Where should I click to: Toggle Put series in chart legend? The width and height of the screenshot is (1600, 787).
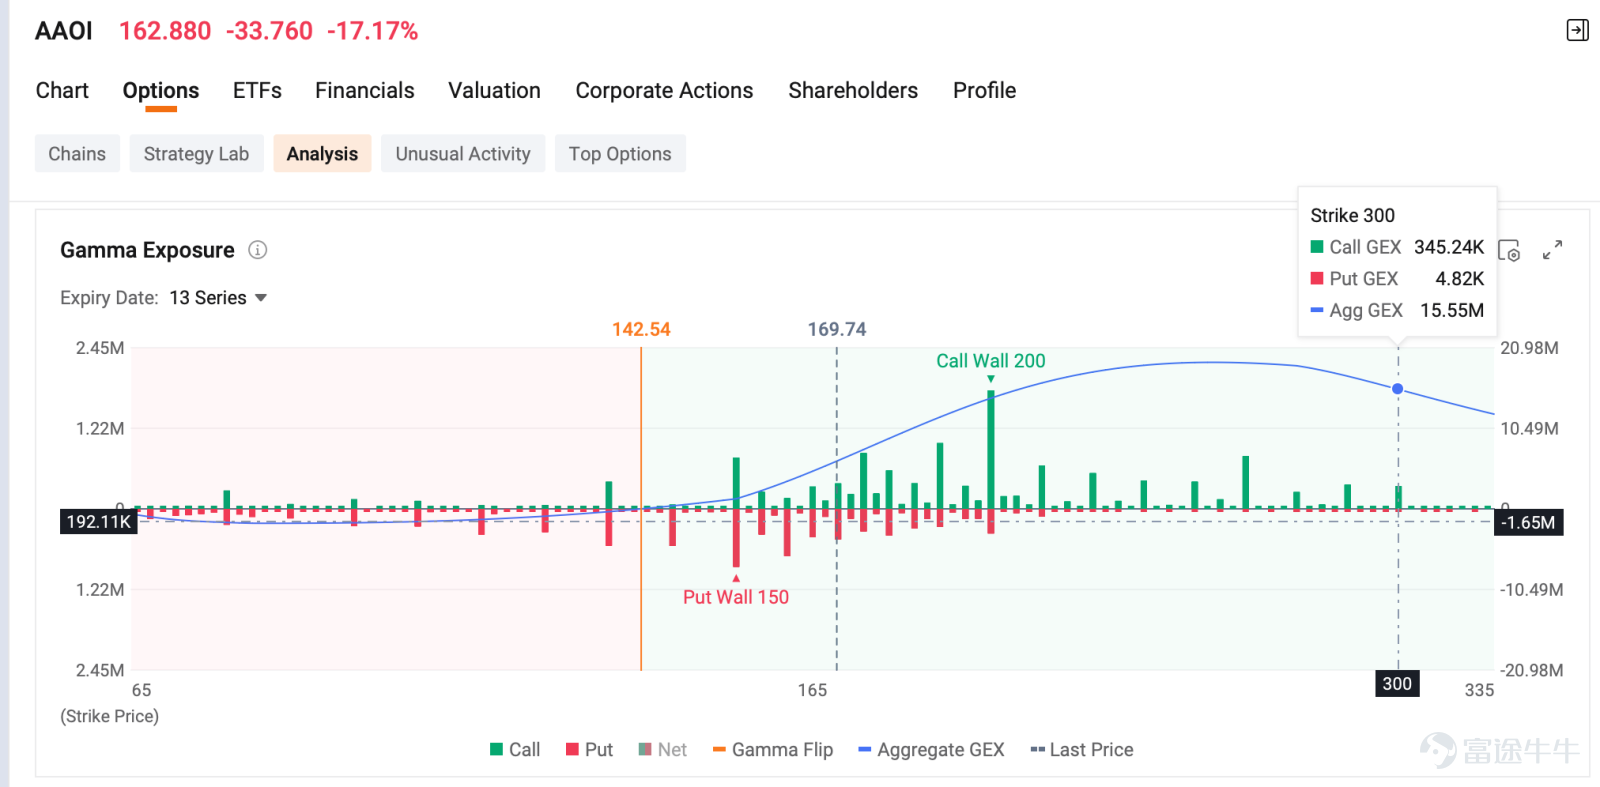(x=589, y=750)
